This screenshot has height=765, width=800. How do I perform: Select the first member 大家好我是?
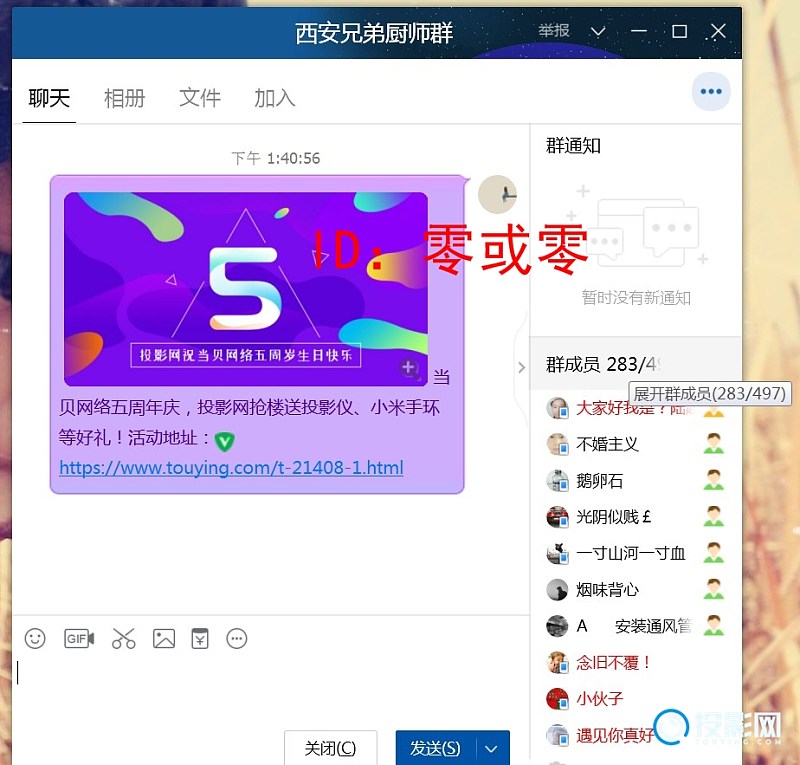[x=636, y=408]
